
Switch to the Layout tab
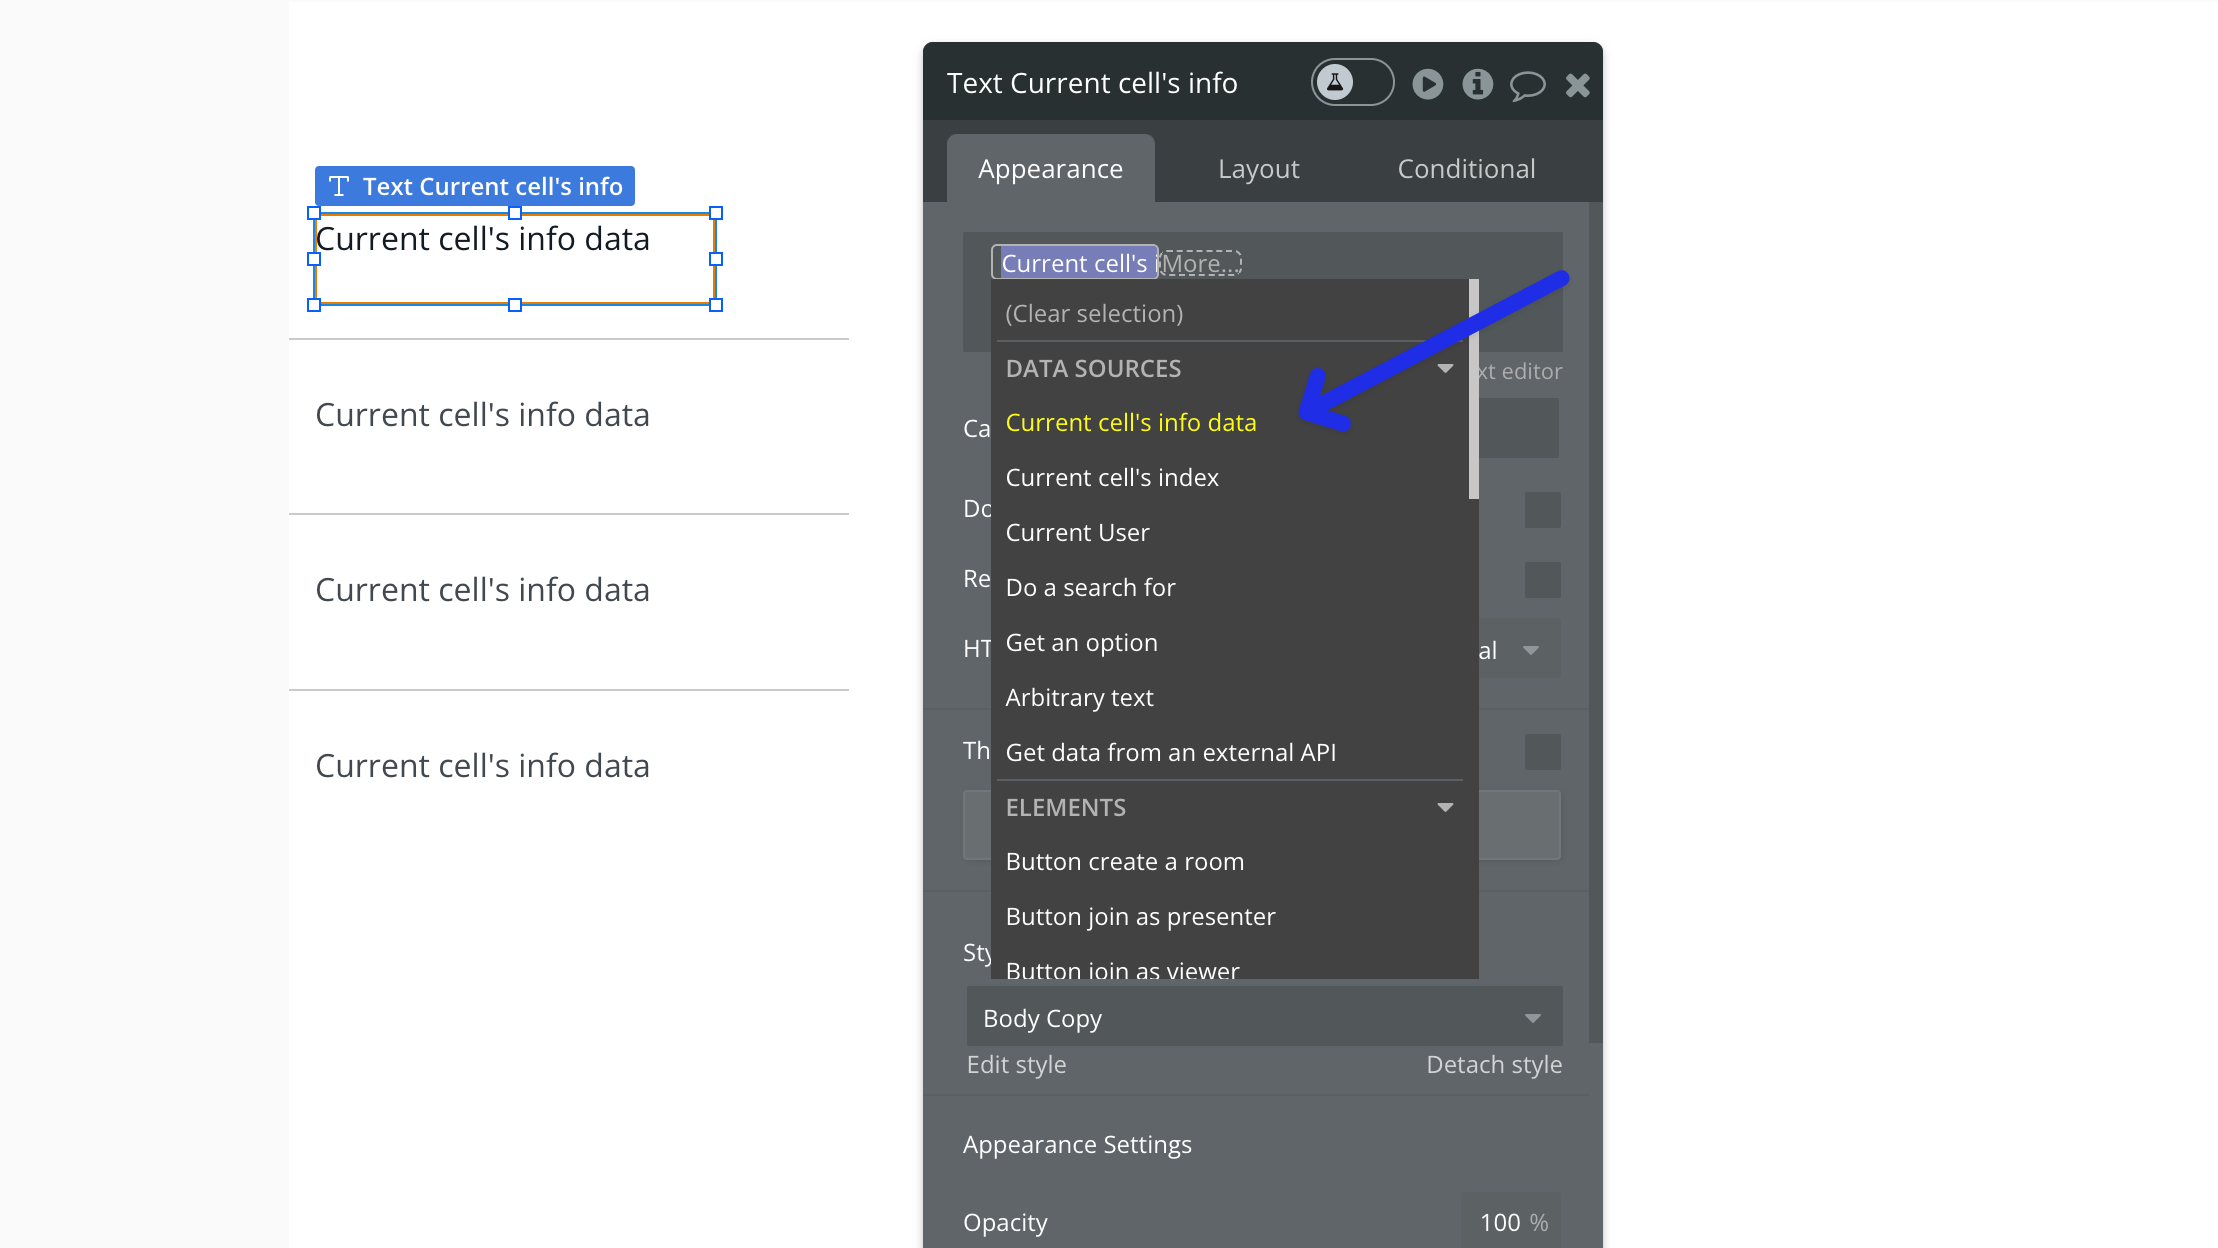click(x=1258, y=169)
